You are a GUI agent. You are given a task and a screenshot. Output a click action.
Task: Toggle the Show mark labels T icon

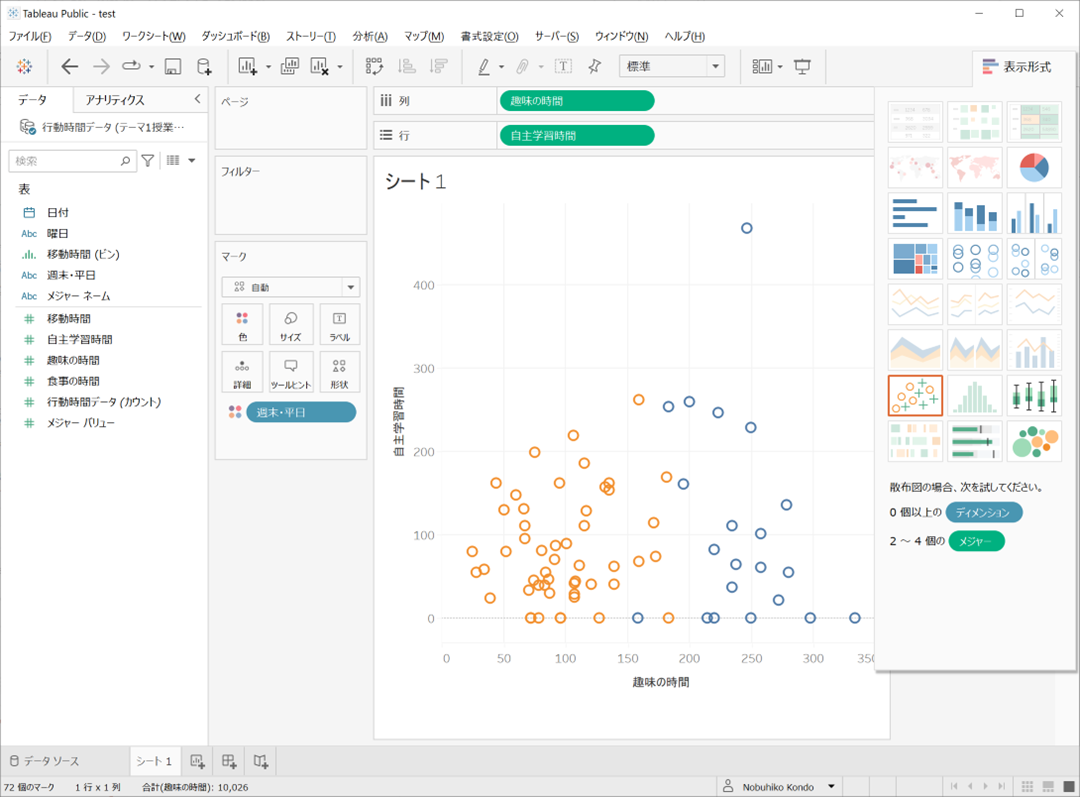[x=563, y=66]
